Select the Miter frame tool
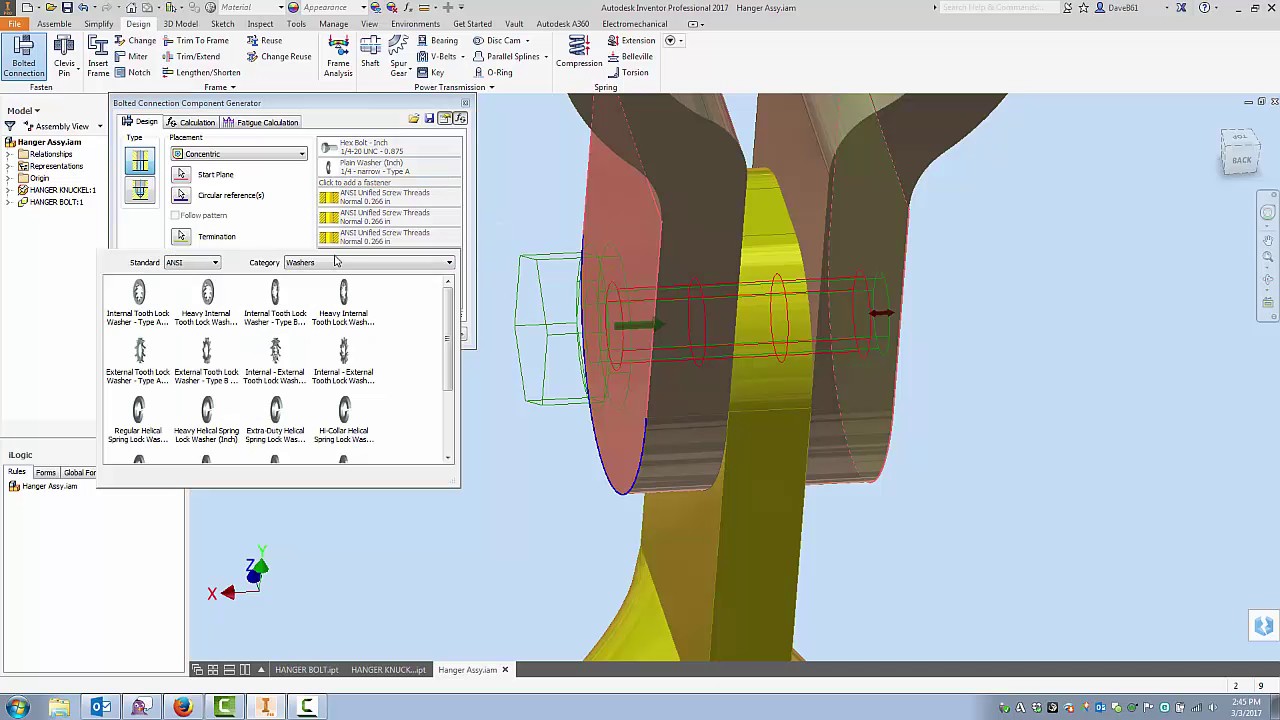The width and height of the screenshot is (1280, 720). click(x=131, y=57)
